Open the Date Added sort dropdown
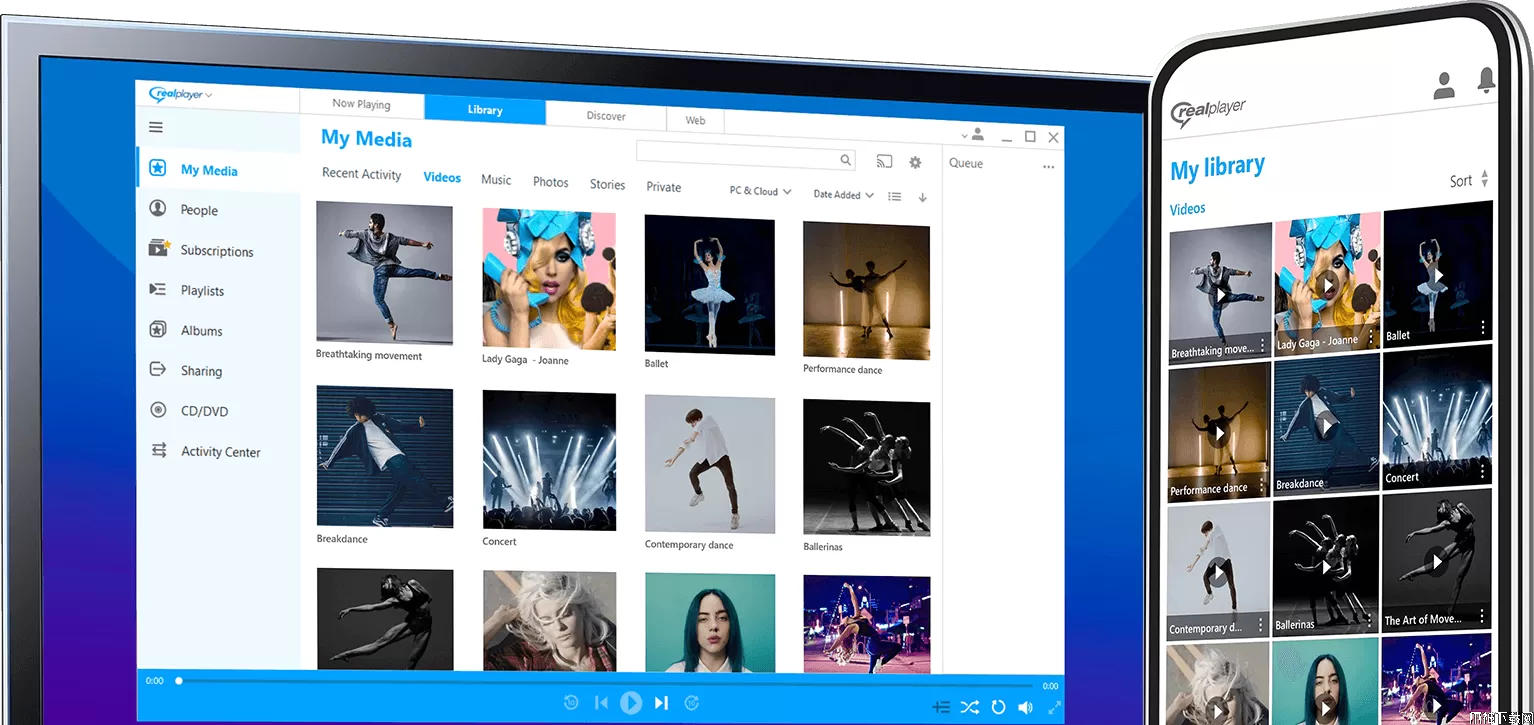 [843, 195]
